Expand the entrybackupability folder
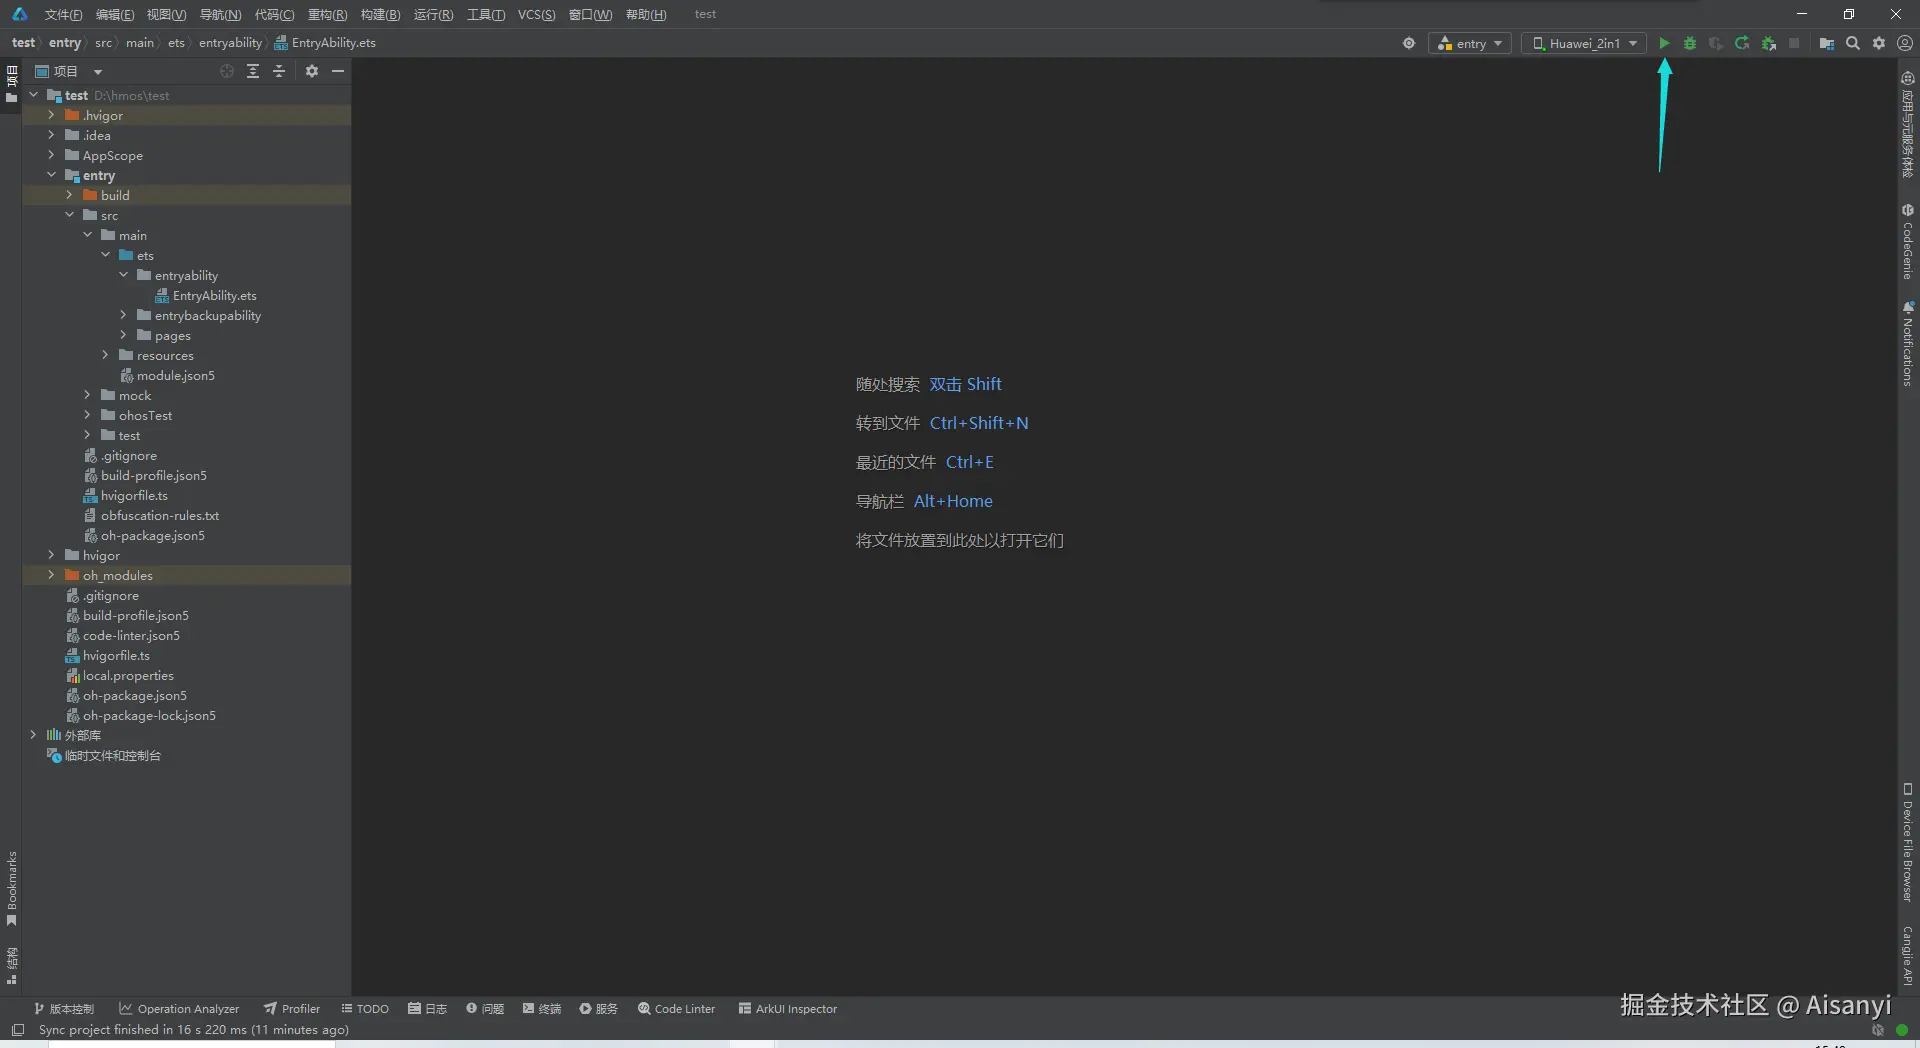This screenshot has width=1920, height=1048. (x=124, y=315)
